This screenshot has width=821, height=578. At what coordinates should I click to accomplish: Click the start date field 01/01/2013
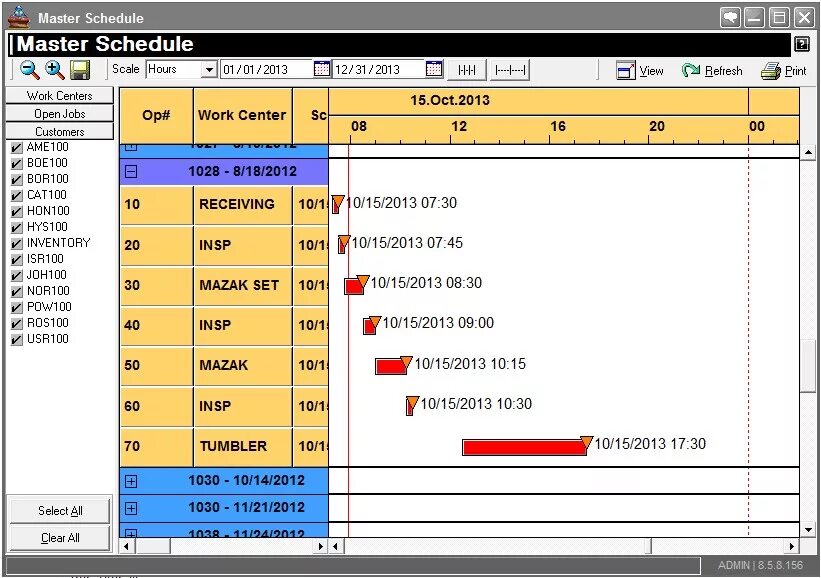pyautogui.click(x=267, y=70)
